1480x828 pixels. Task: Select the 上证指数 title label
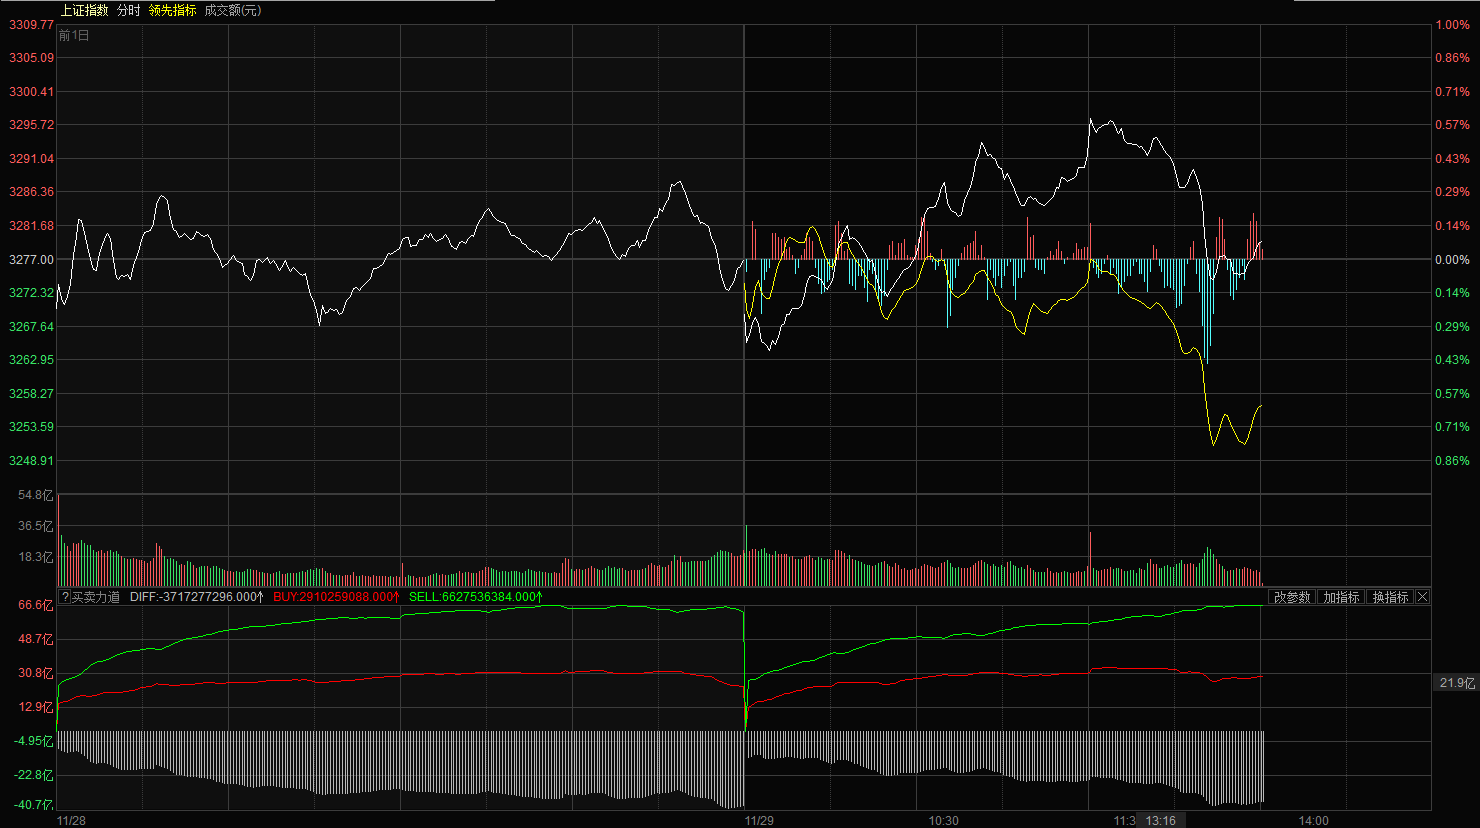pos(84,10)
